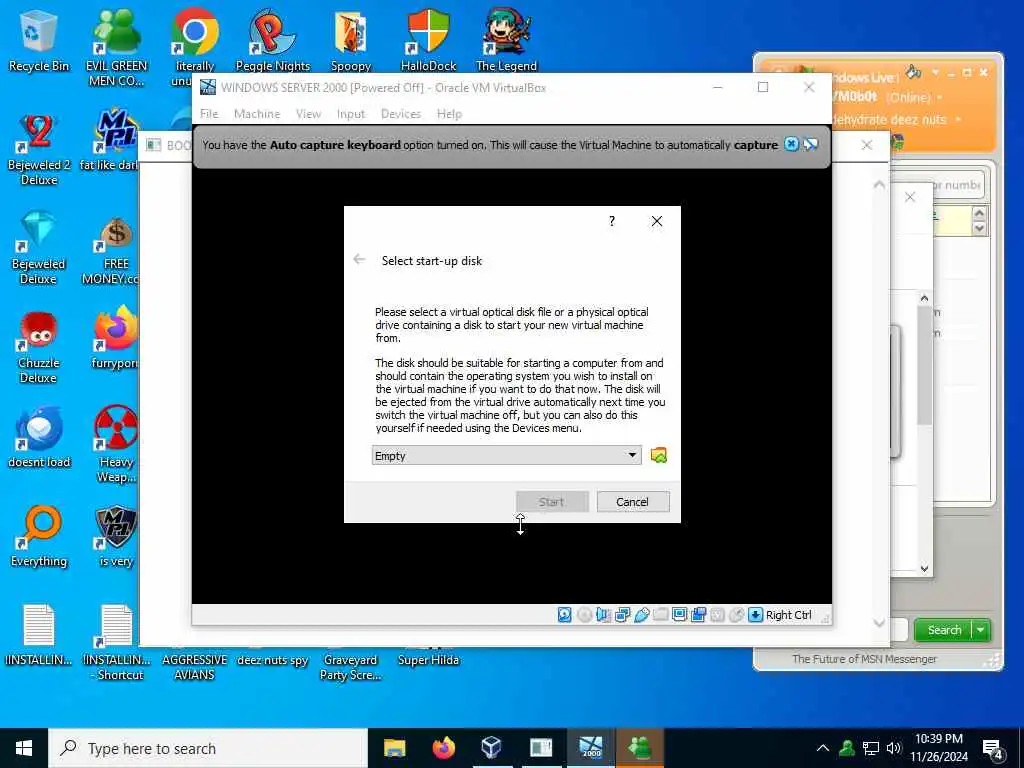Click the hard disk activity indicator icon
The height and width of the screenshot is (768, 1024).
[x=565, y=615]
